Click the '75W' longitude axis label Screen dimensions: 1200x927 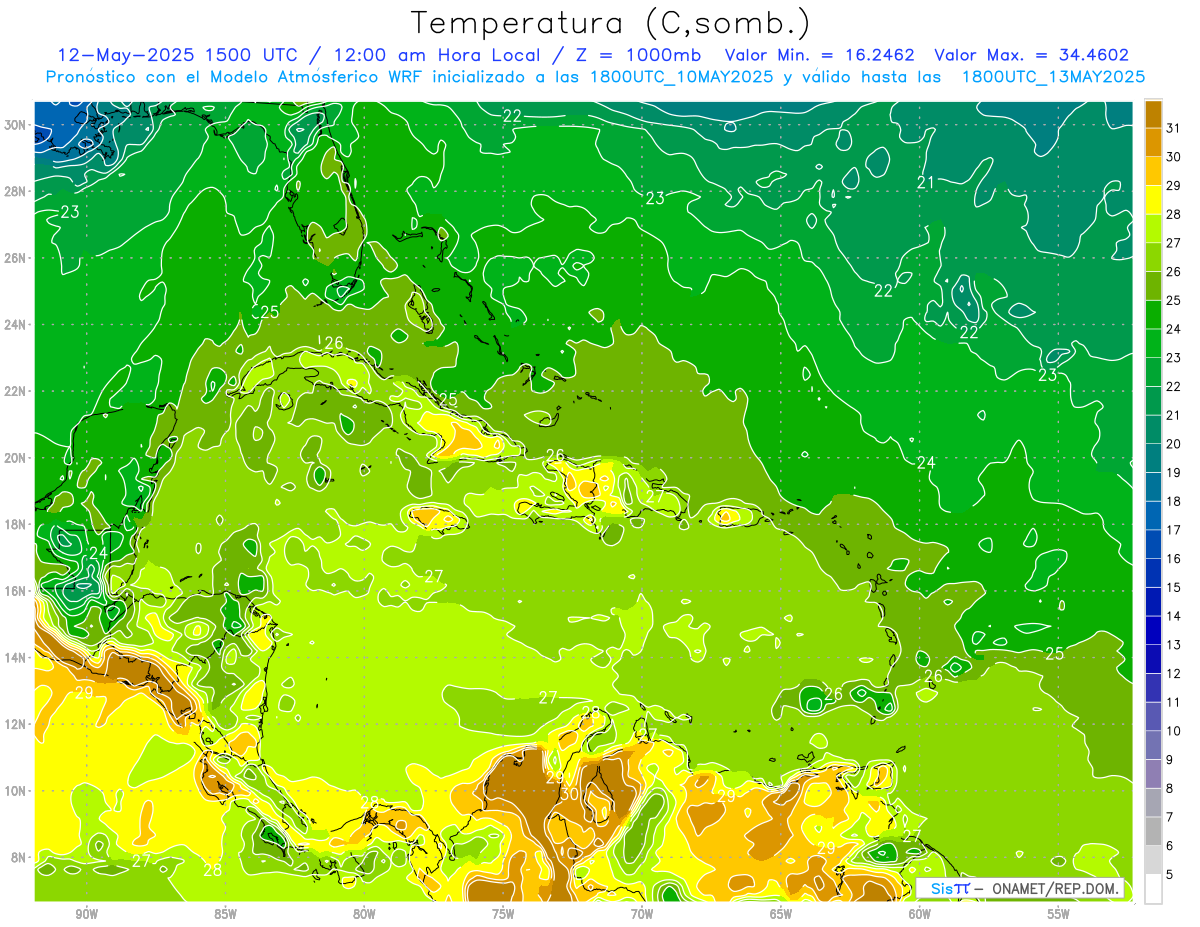click(503, 913)
